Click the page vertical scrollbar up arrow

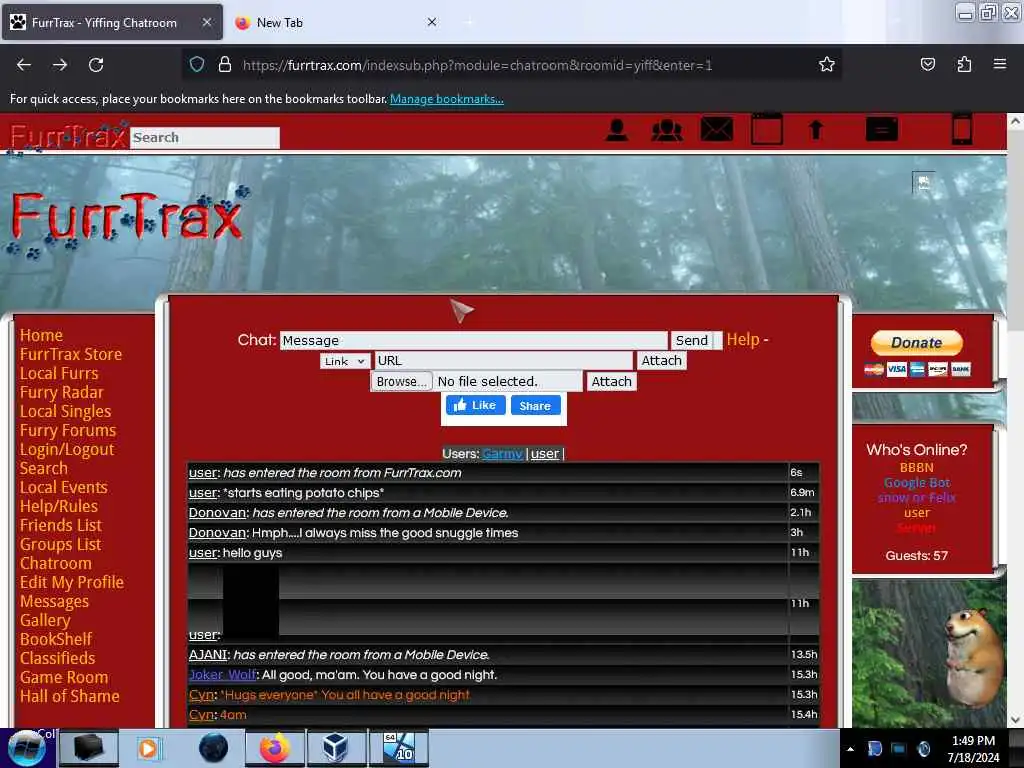coord(1015,121)
